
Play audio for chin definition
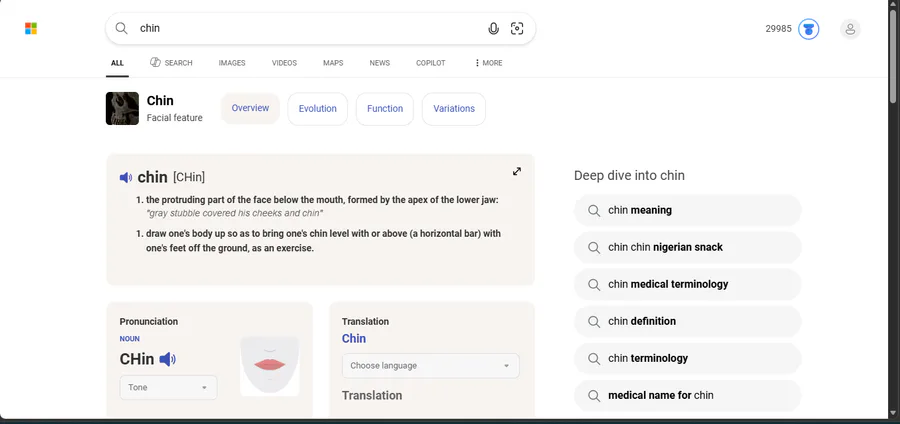(x=126, y=178)
